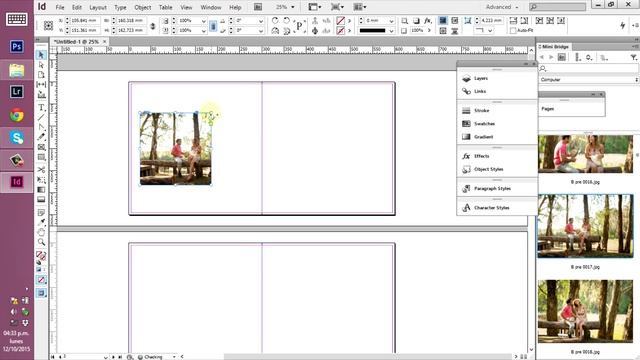Open the Go to Bridge icon

pyautogui.click(x=258, y=7)
